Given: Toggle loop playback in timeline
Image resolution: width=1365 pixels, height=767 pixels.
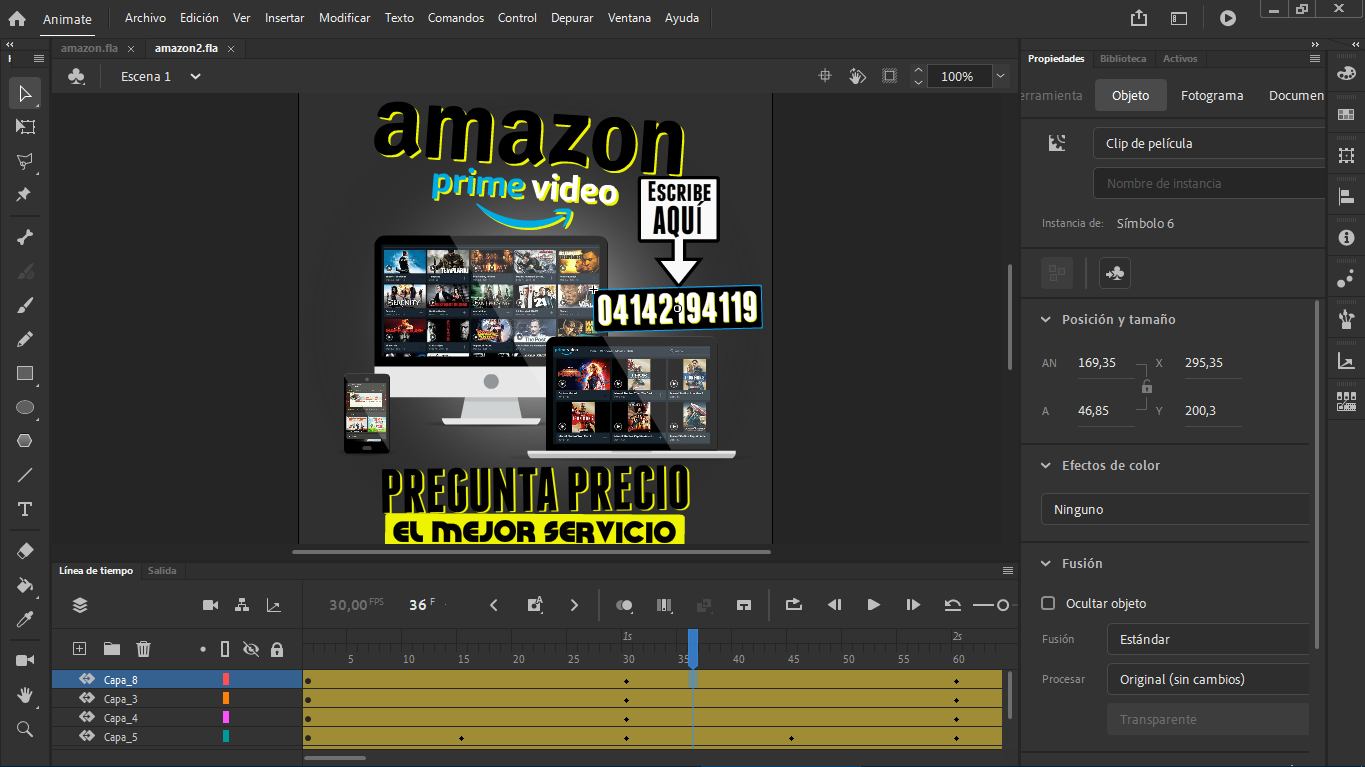Looking at the screenshot, I should [x=794, y=605].
